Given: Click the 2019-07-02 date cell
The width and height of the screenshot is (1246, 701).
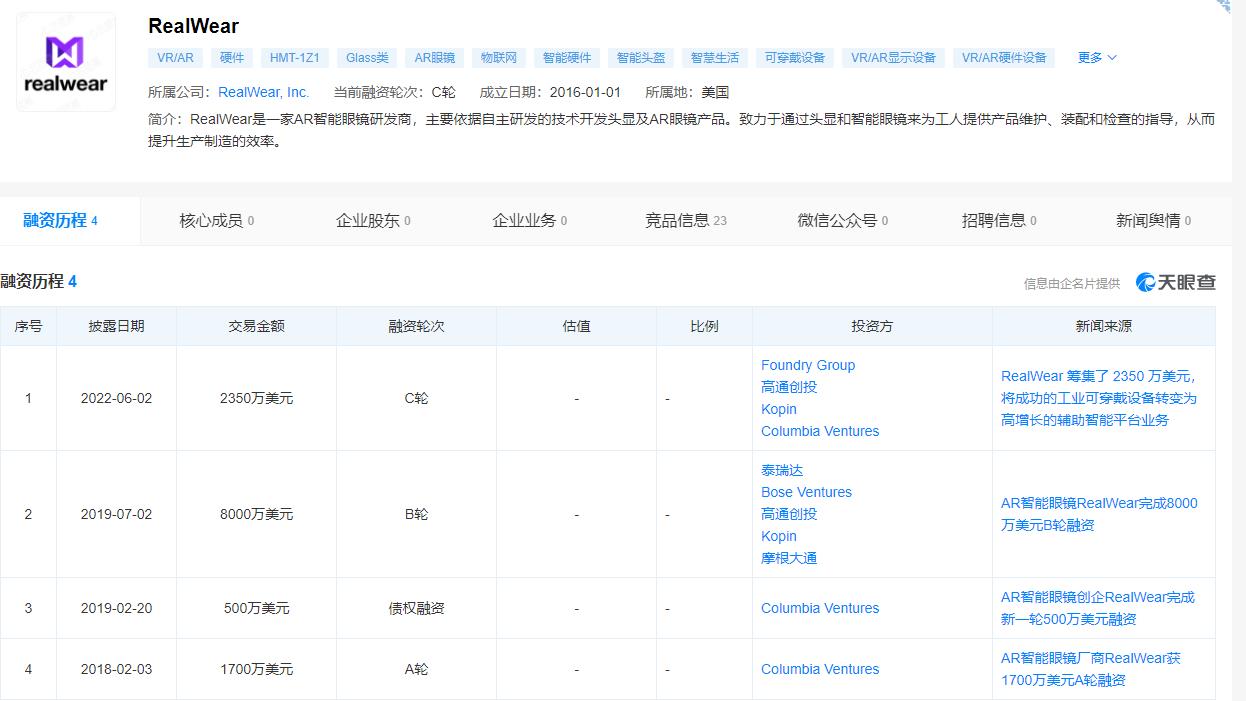Looking at the screenshot, I should [116, 514].
